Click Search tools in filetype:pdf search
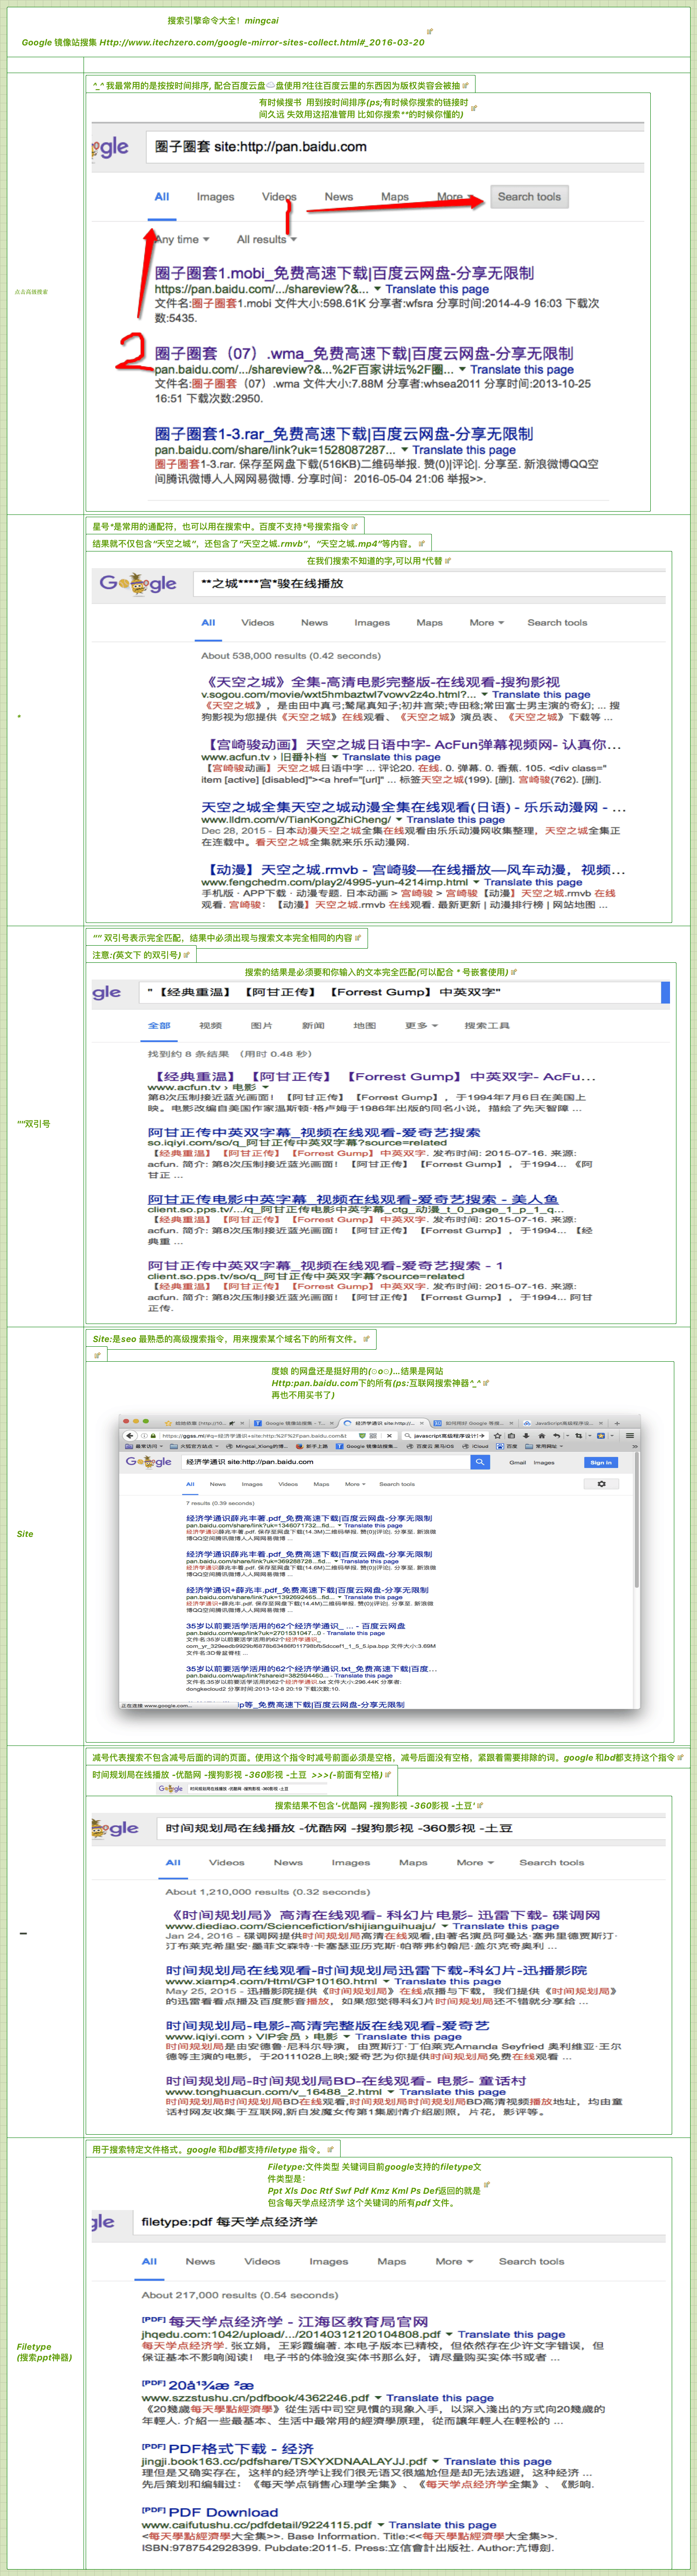 coord(531,2261)
